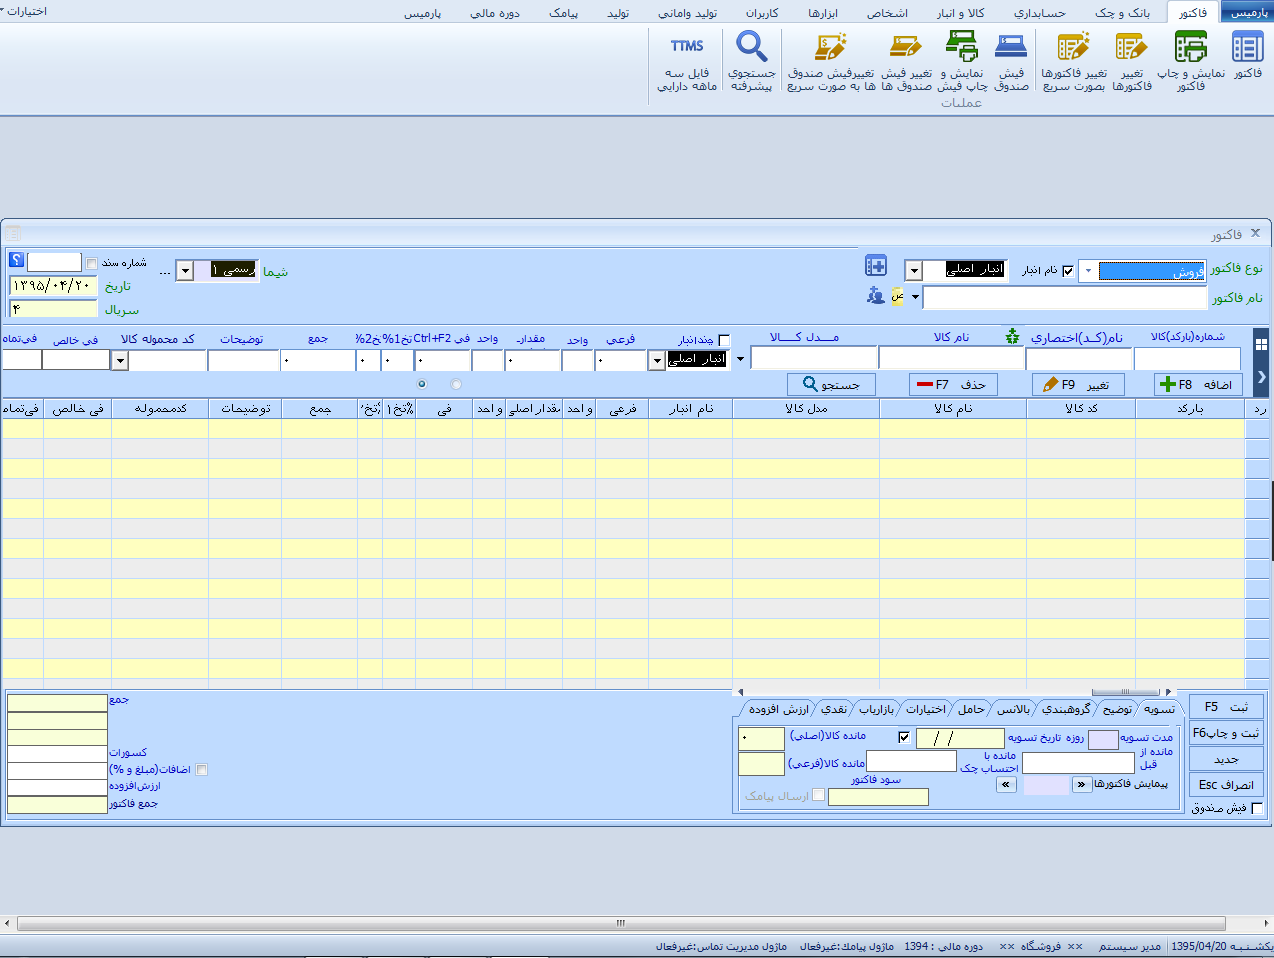Switch to the کالا و انبار ribbon tab
This screenshot has width=1274, height=958.
[x=960, y=13]
